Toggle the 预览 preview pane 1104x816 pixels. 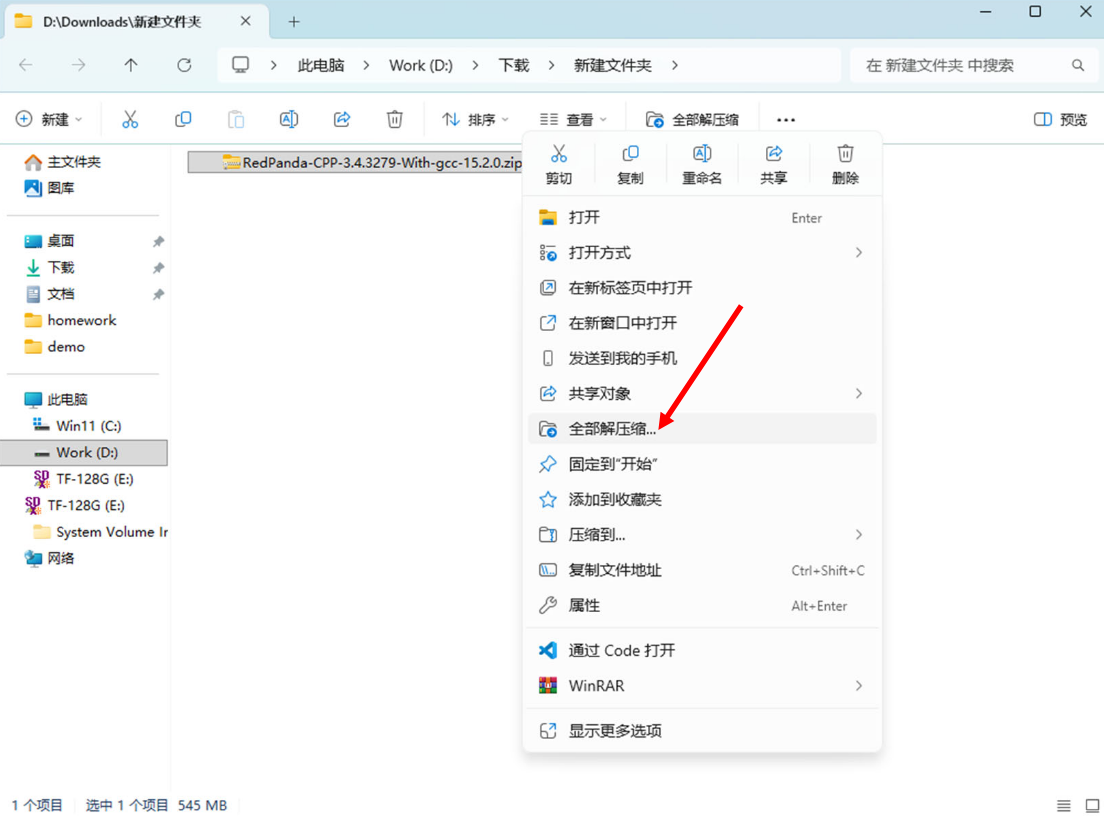coord(1060,120)
